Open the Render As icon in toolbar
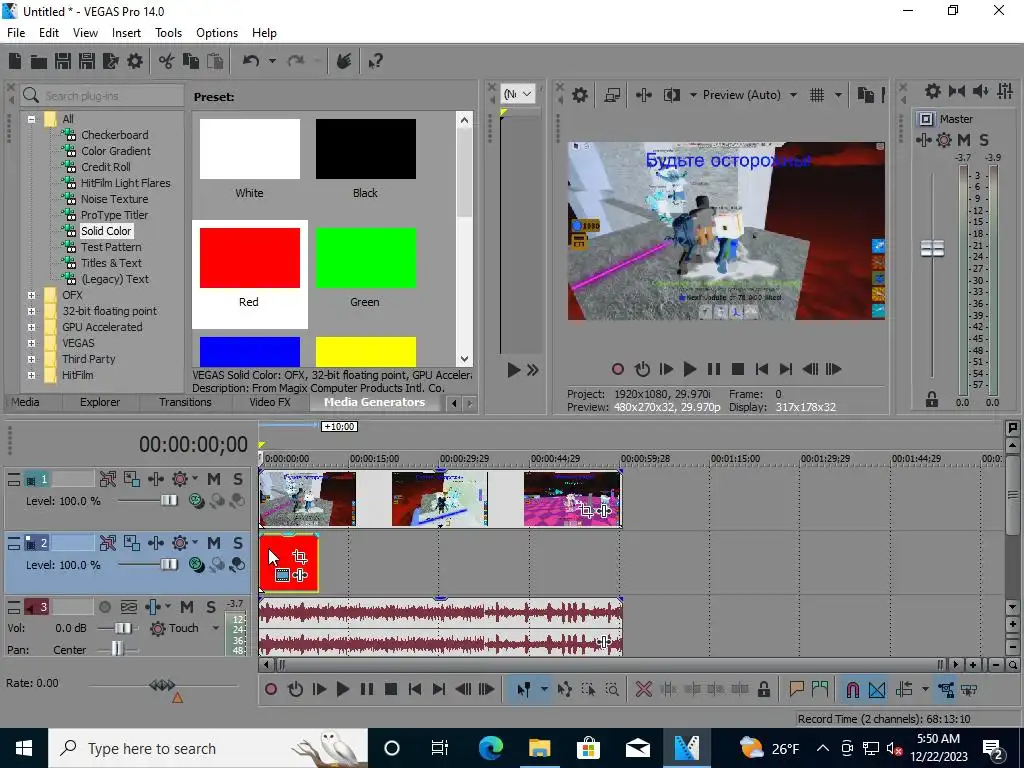This screenshot has width=1024, height=768. (111, 61)
